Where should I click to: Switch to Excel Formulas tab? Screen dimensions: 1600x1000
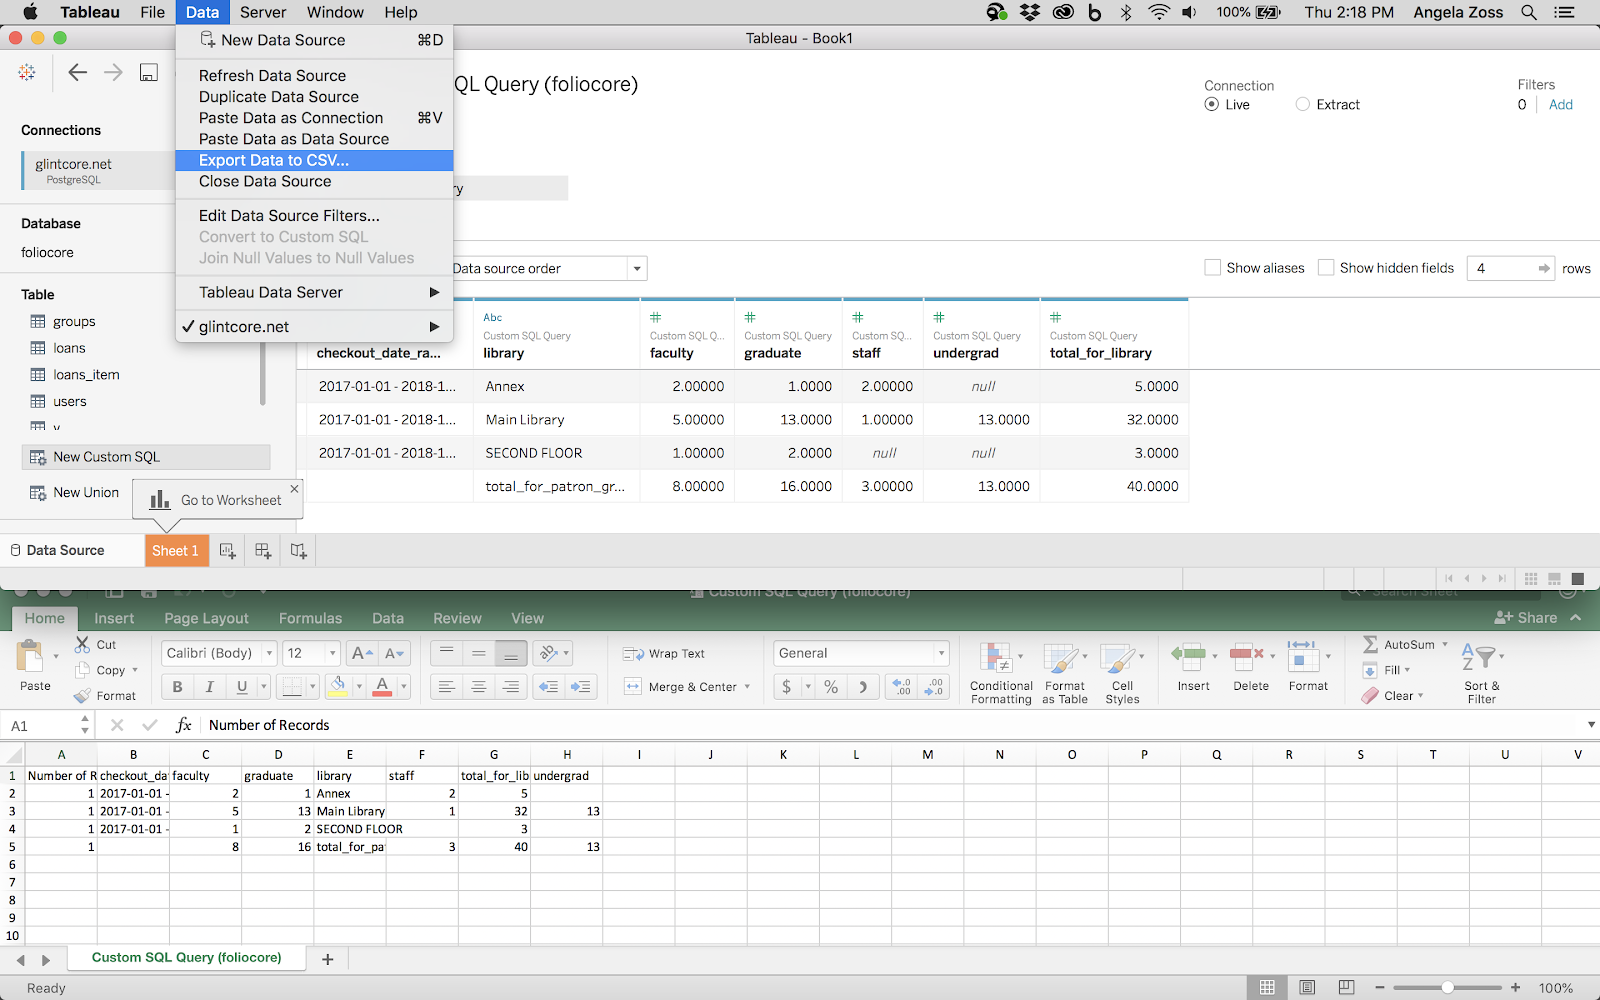310,618
